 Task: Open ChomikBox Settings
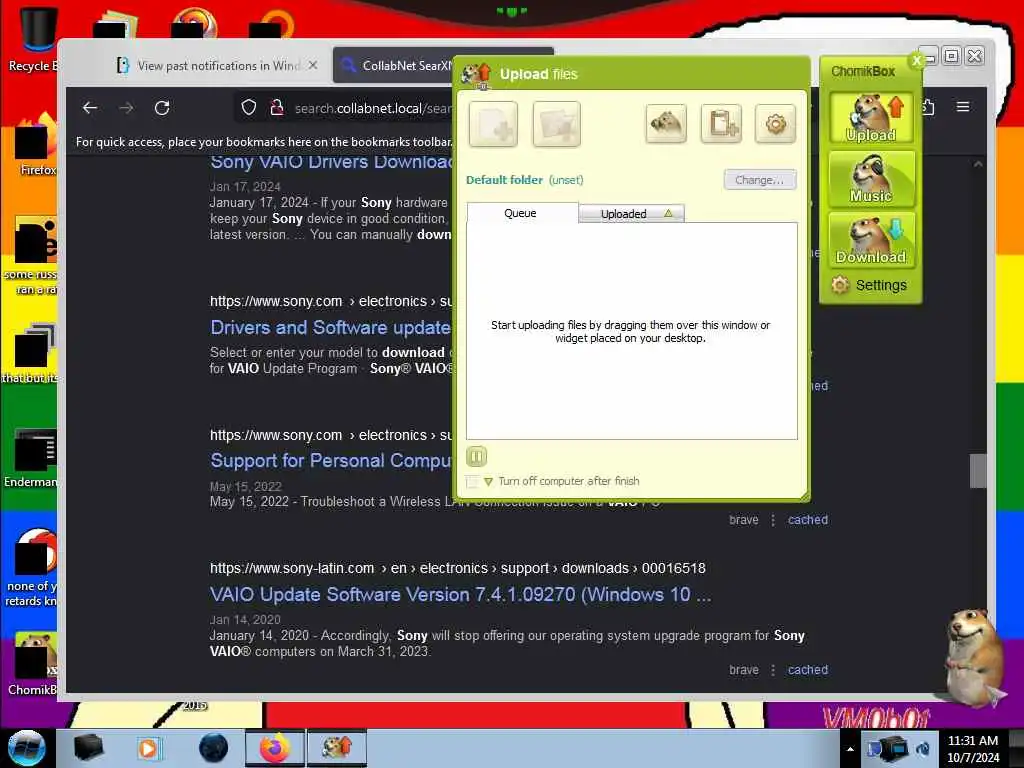pos(869,285)
